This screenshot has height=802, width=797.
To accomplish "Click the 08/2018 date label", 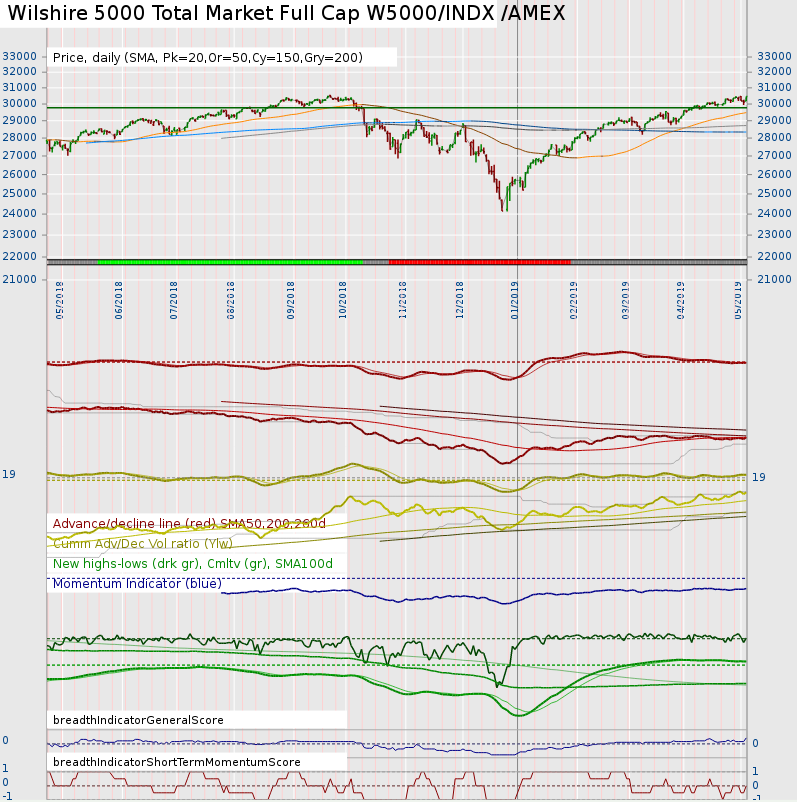I will pos(231,300).
